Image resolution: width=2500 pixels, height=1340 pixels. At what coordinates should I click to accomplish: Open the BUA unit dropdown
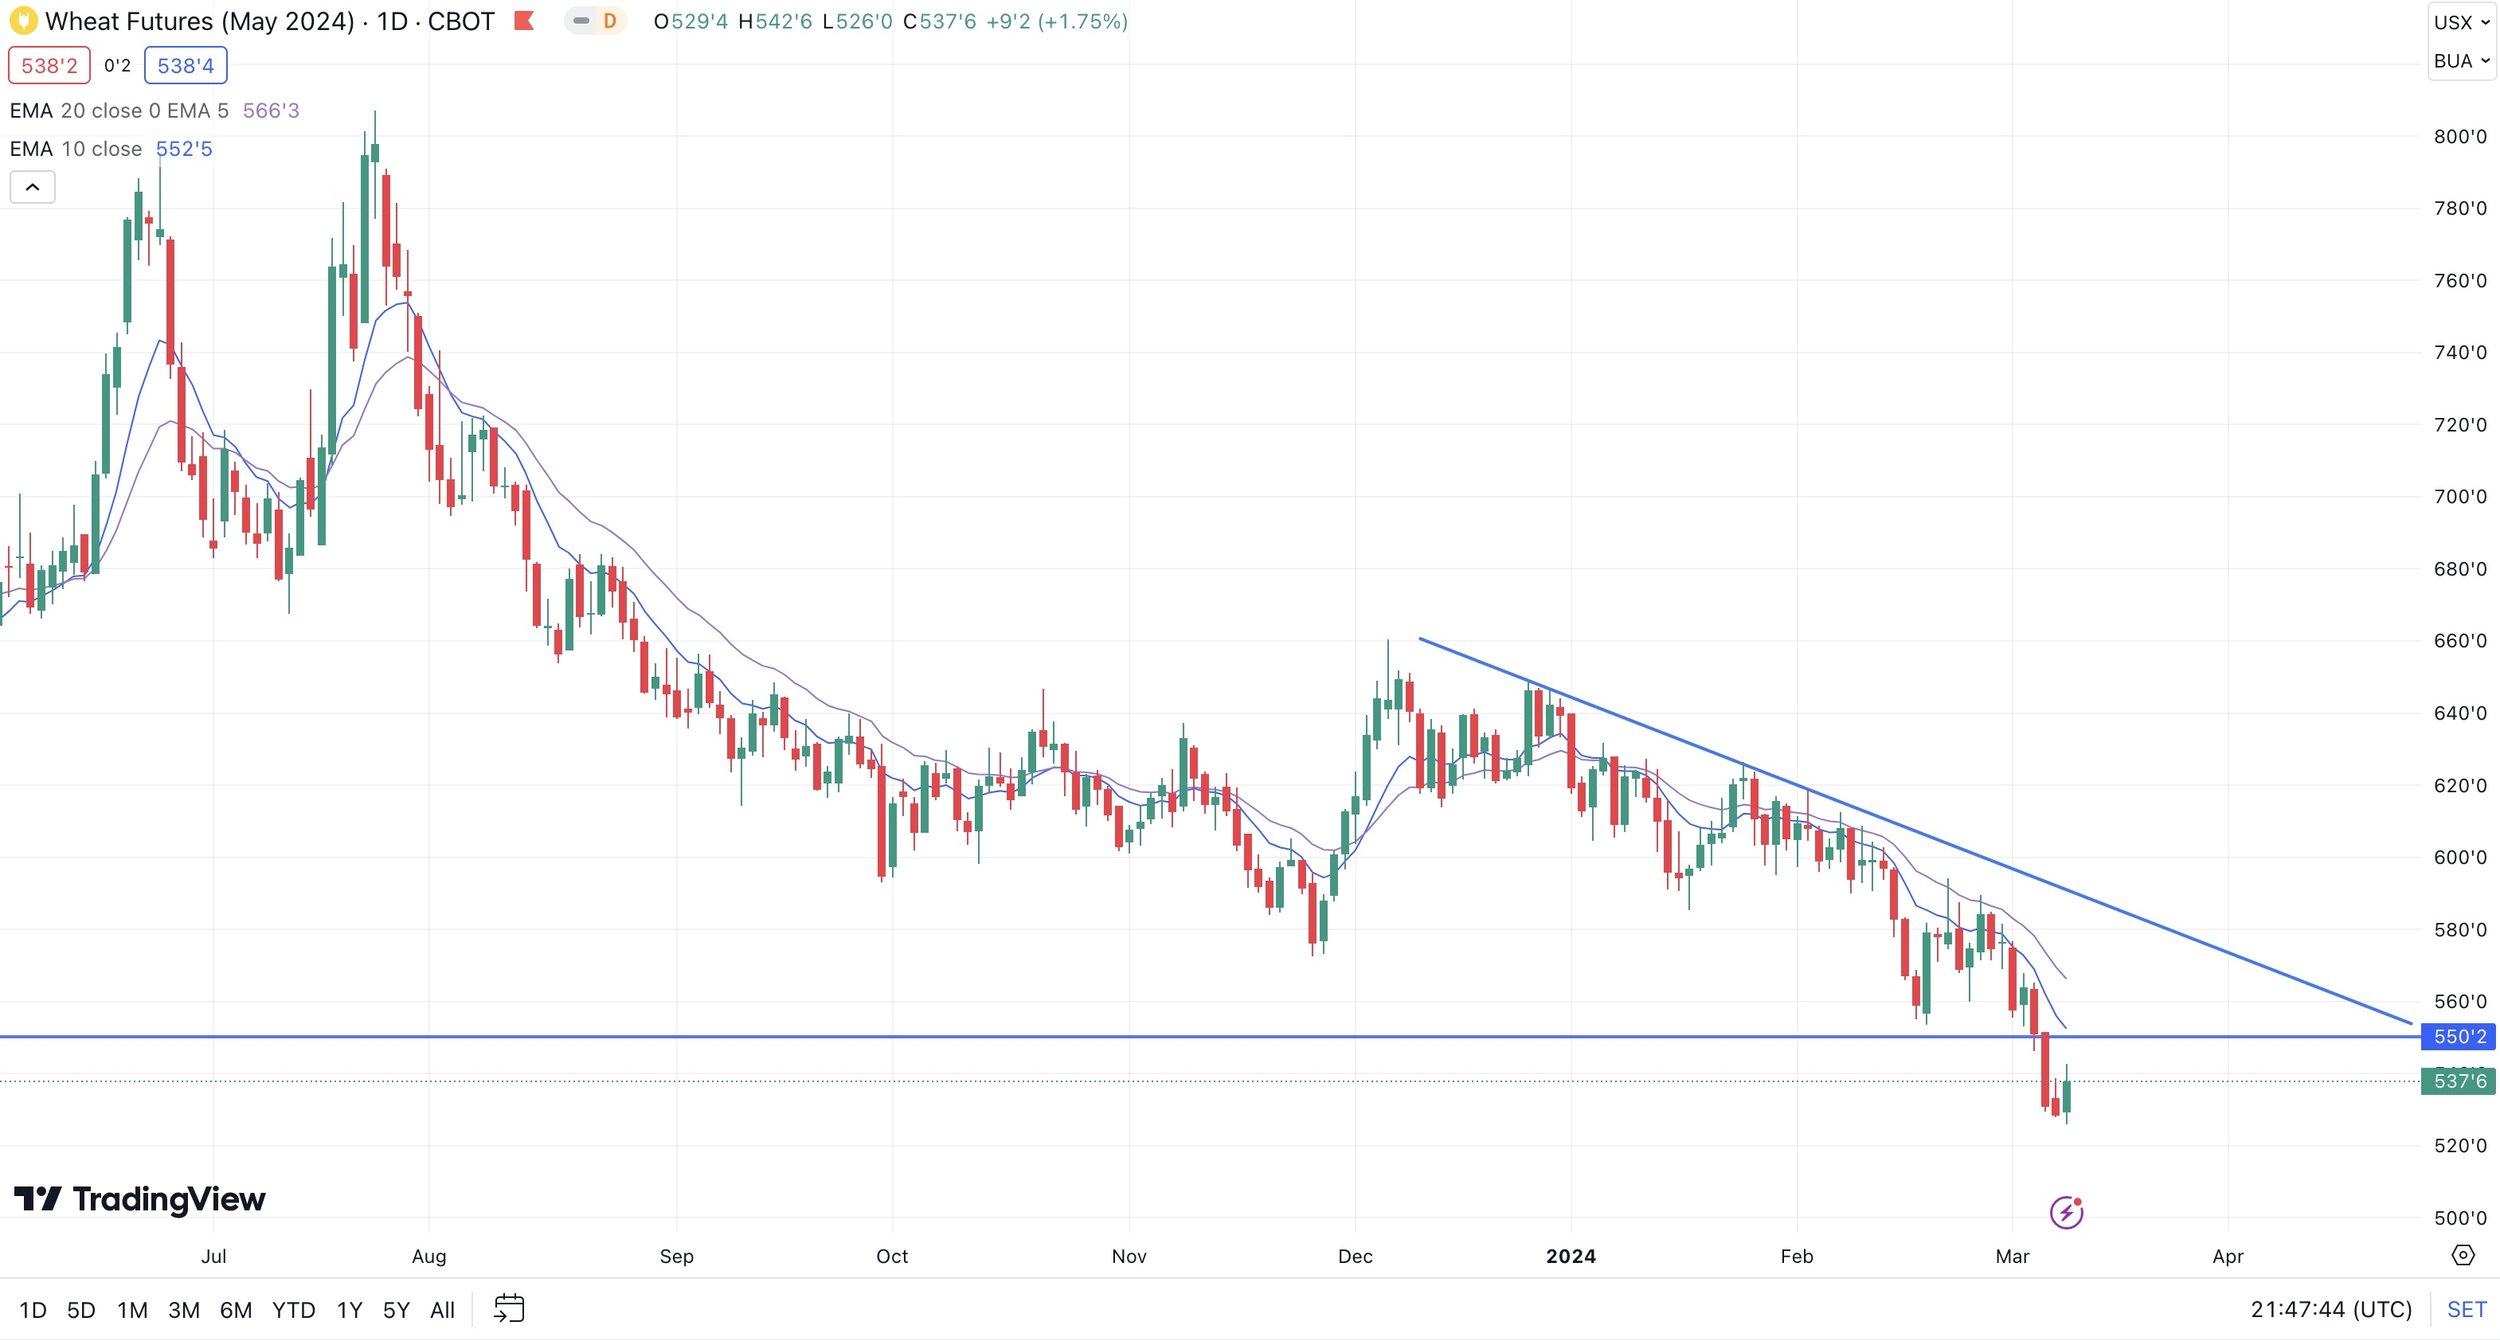(2461, 61)
